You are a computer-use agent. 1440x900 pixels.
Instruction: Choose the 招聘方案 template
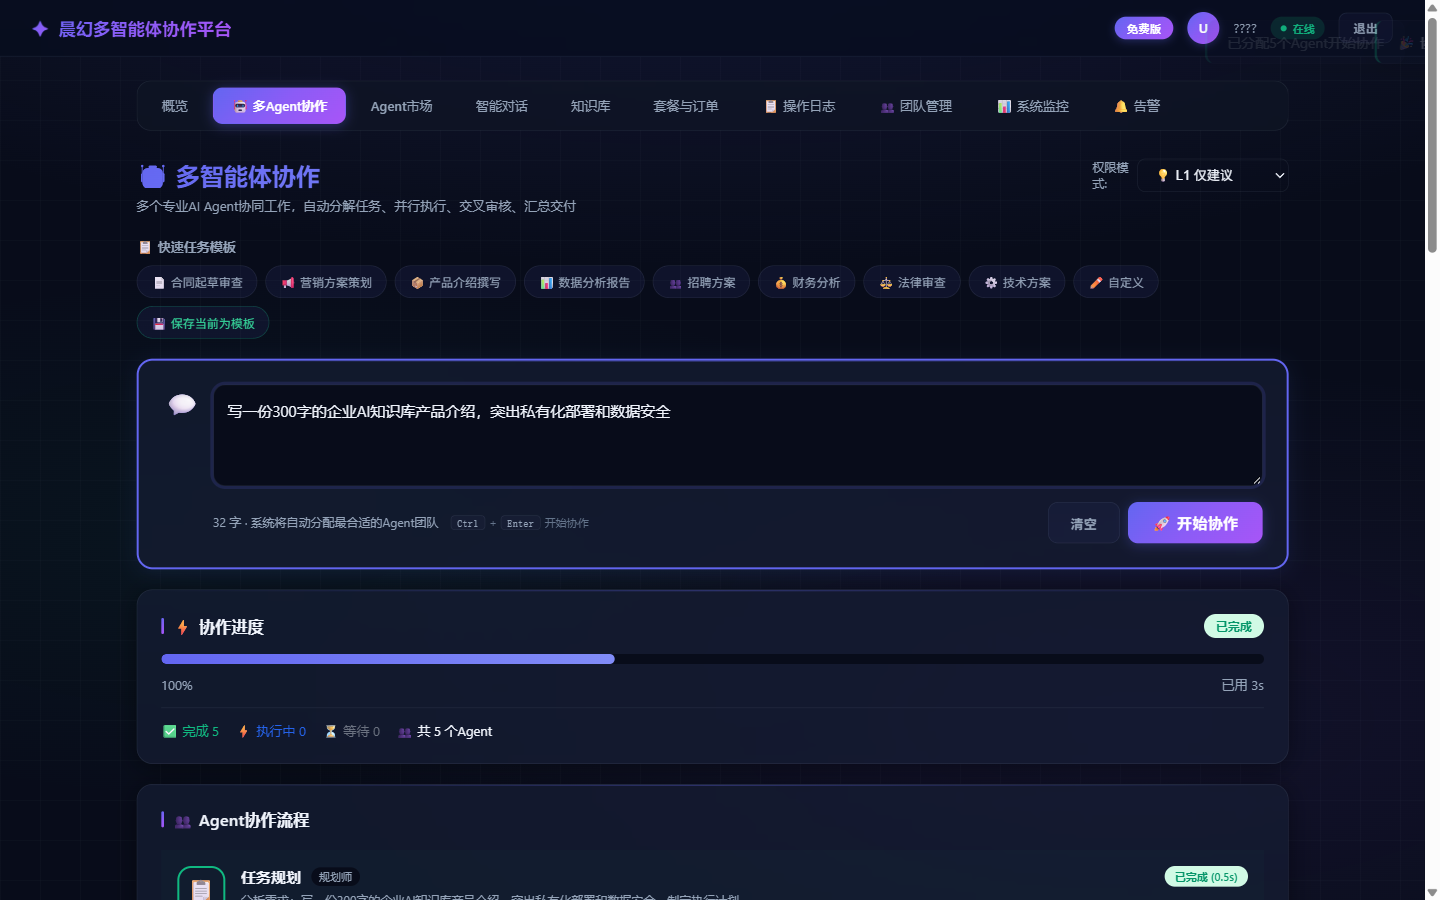point(702,283)
